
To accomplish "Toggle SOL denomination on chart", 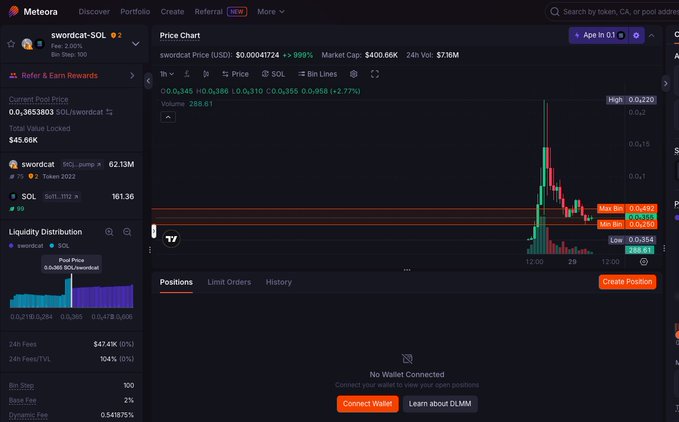I will [x=273, y=74].
